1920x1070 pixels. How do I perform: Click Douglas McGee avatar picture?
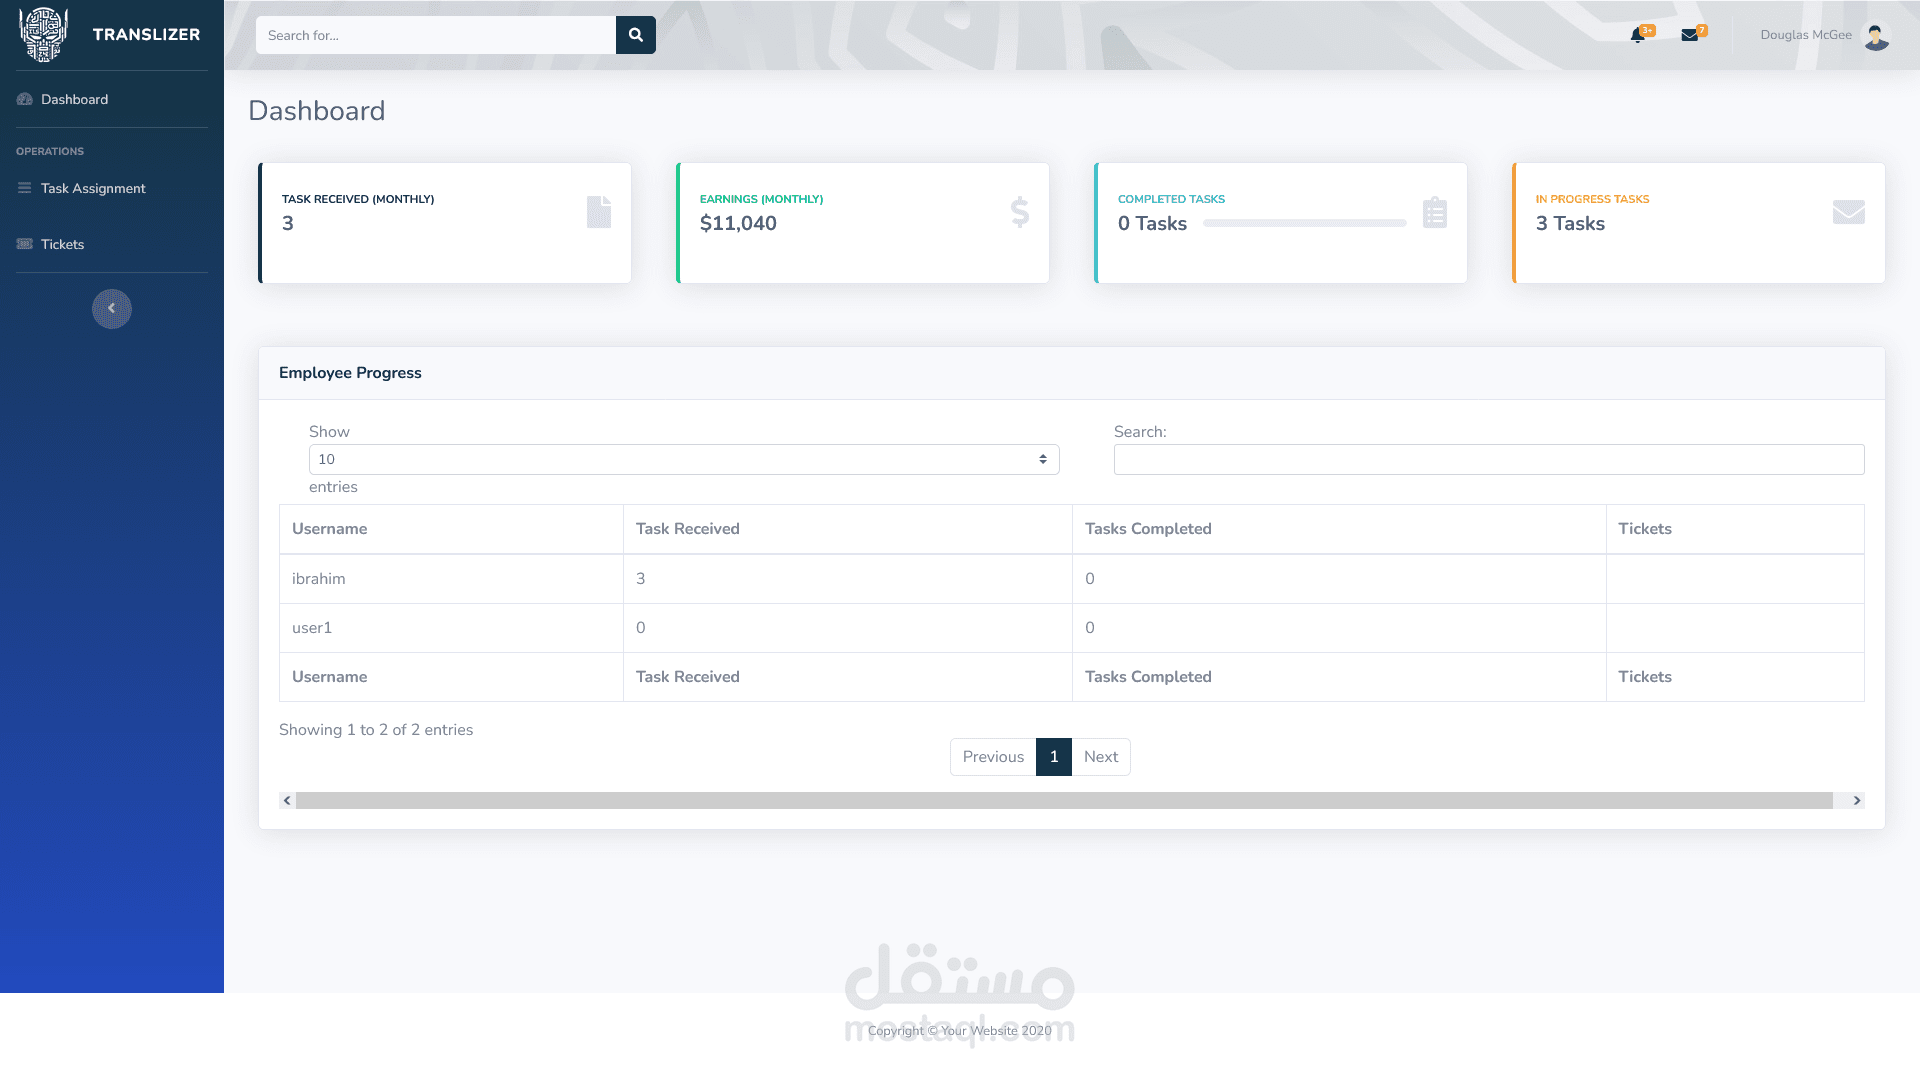pyautogui.click(x=1876, y=35)
